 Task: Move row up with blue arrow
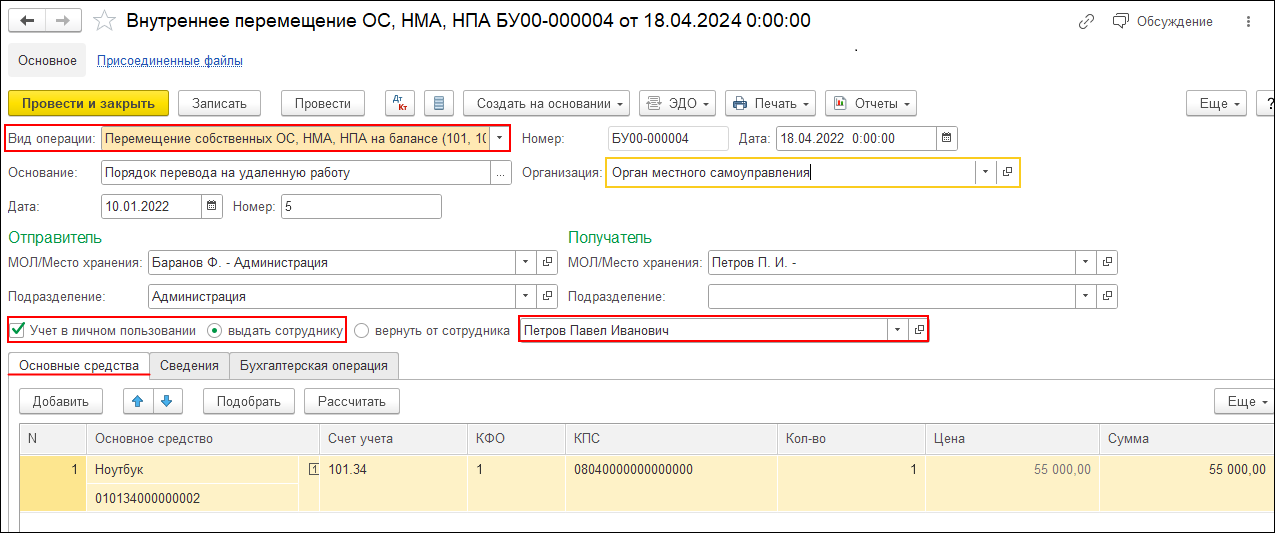click(x=137, y=401)
